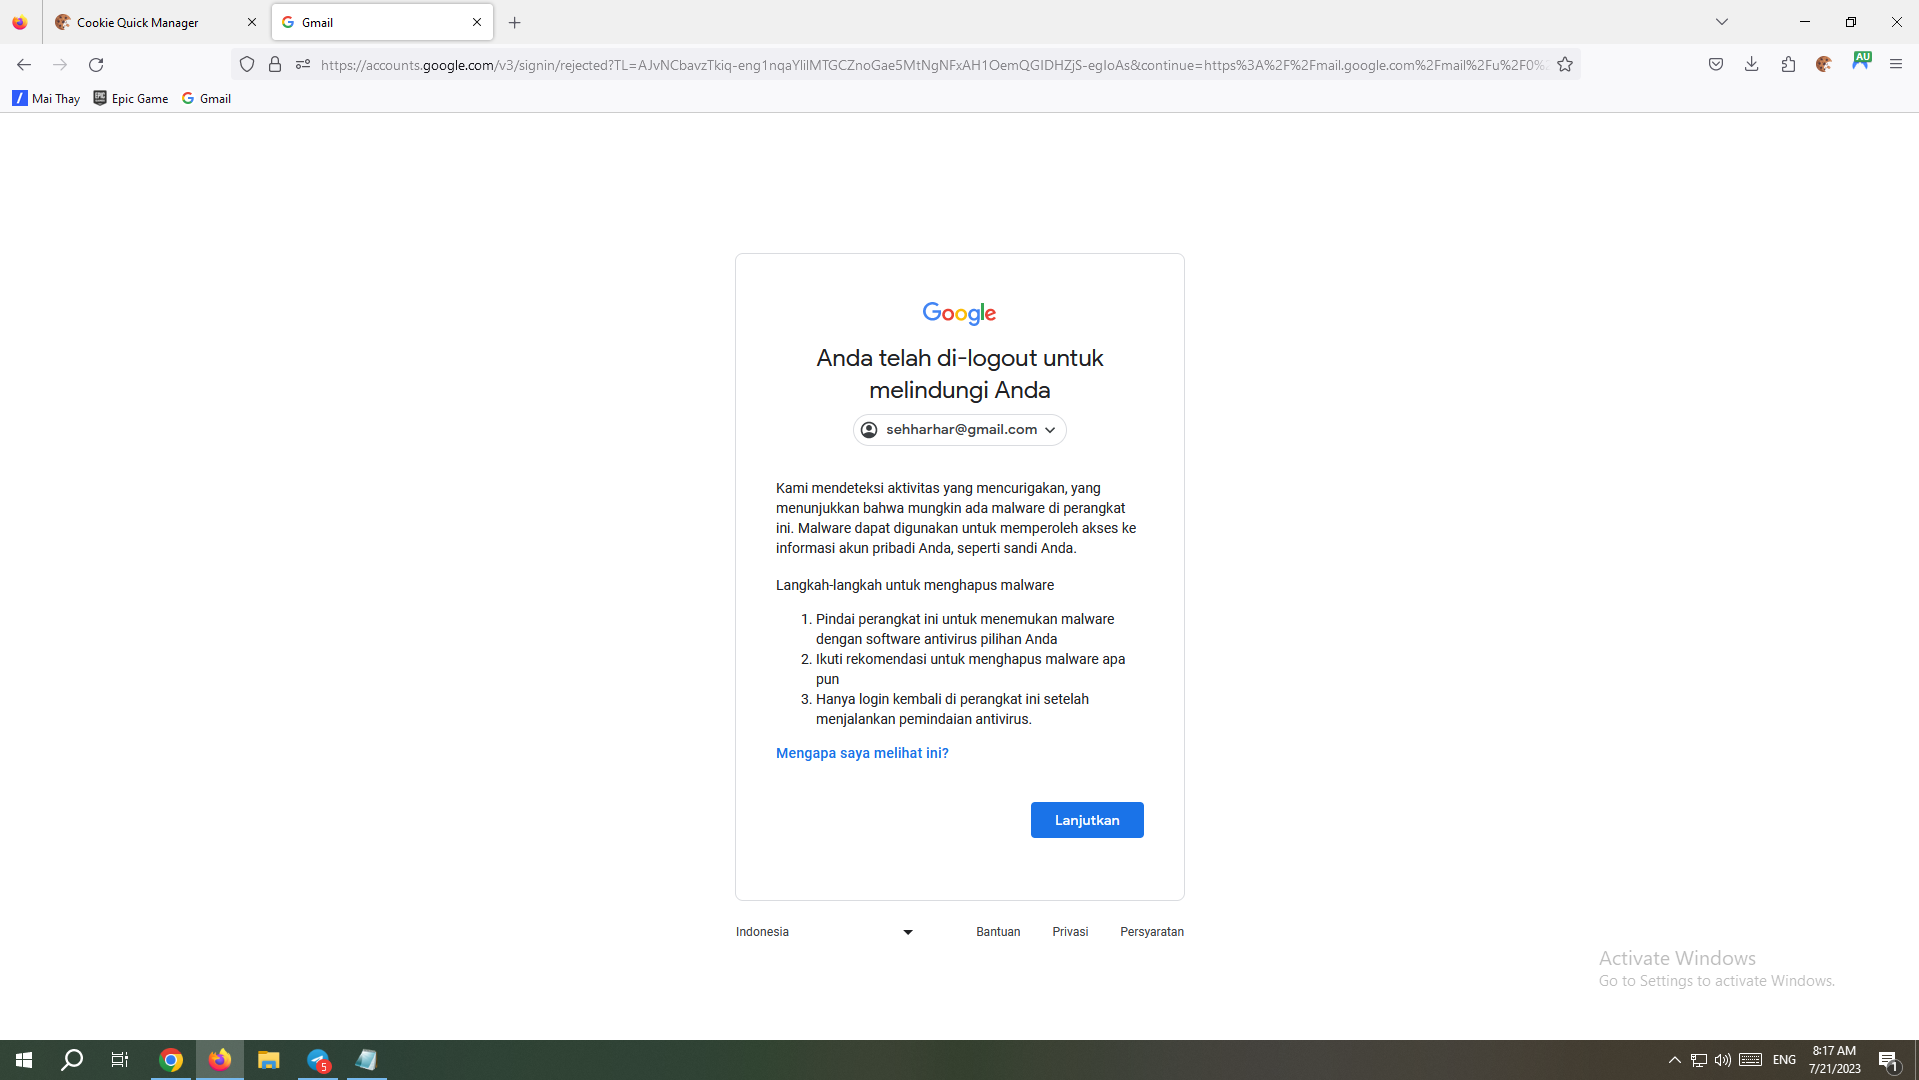Screen dimensions: 1919x1080
Task: Open the Windows Start menu
Action: click(24, 1060)
